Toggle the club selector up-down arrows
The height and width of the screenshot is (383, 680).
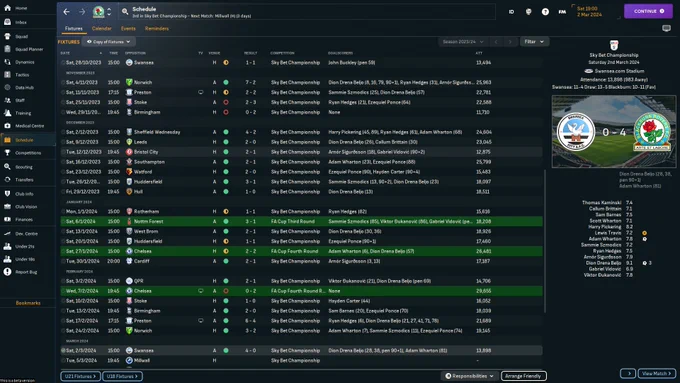pyautogui.click(x=109, y=12)
